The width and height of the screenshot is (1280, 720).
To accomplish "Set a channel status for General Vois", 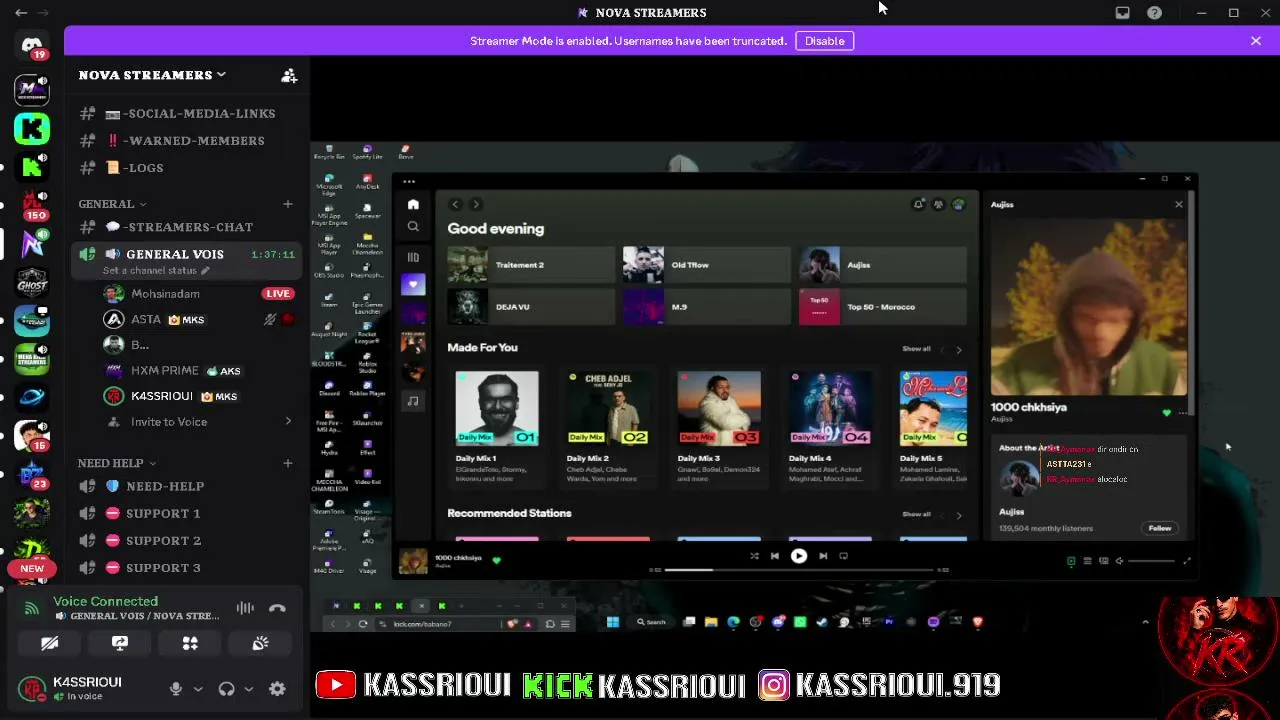I will pyautogui.click(x=156, y=271).
